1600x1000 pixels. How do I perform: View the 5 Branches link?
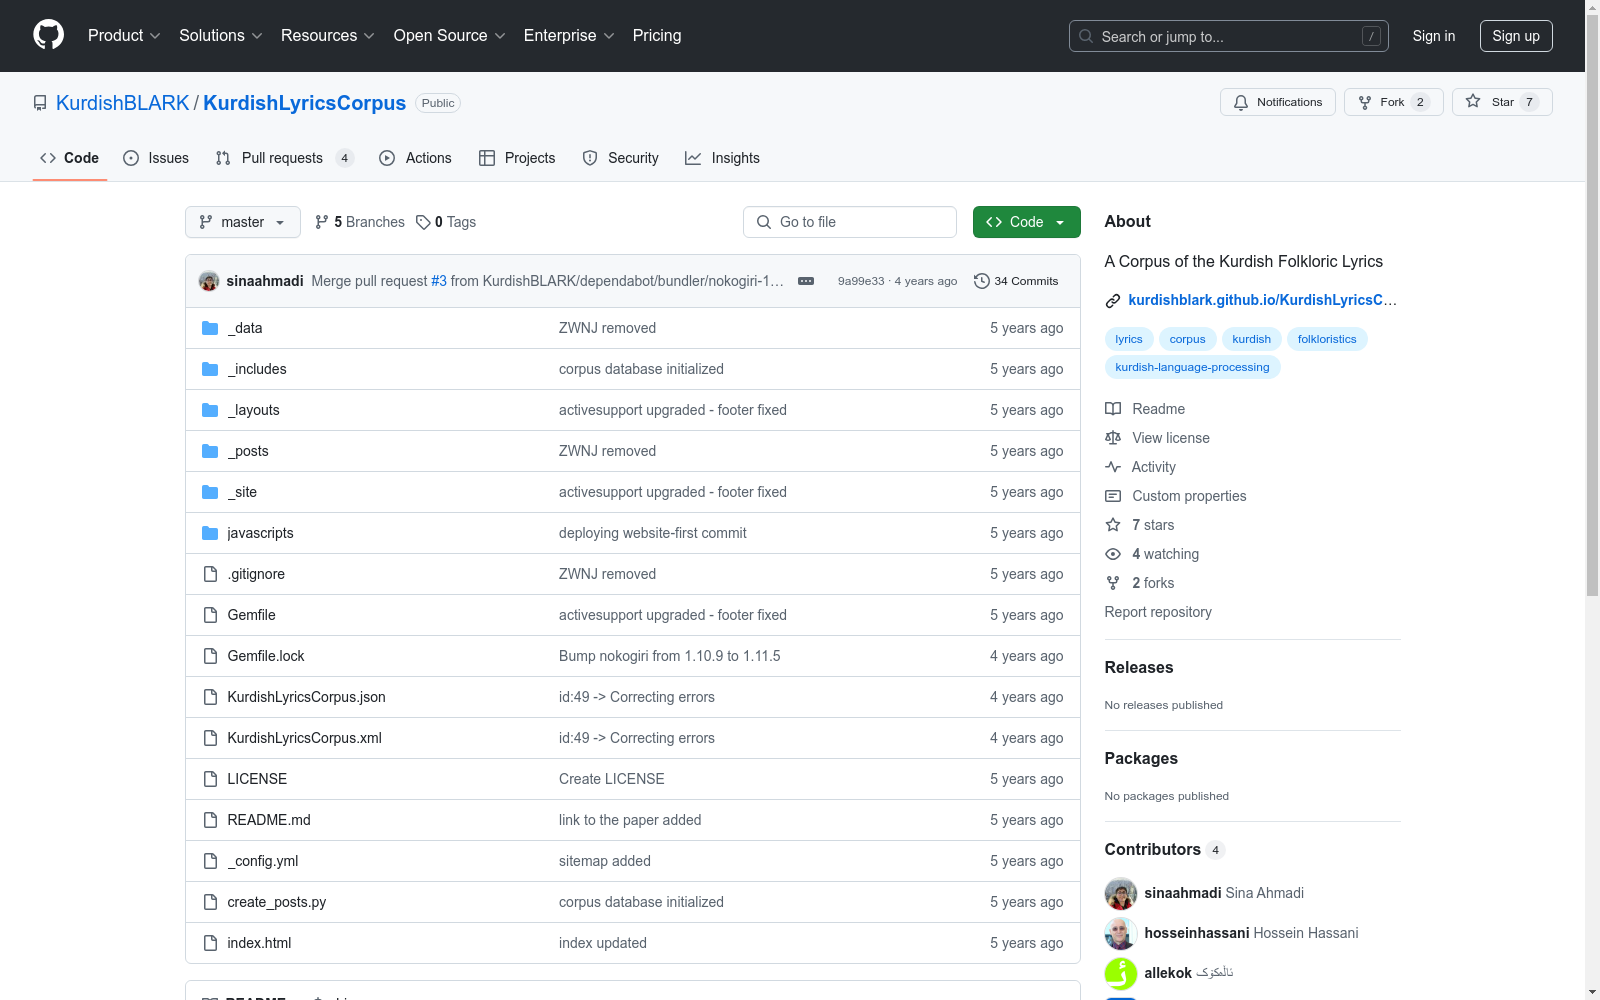click(x=360, y=222)
